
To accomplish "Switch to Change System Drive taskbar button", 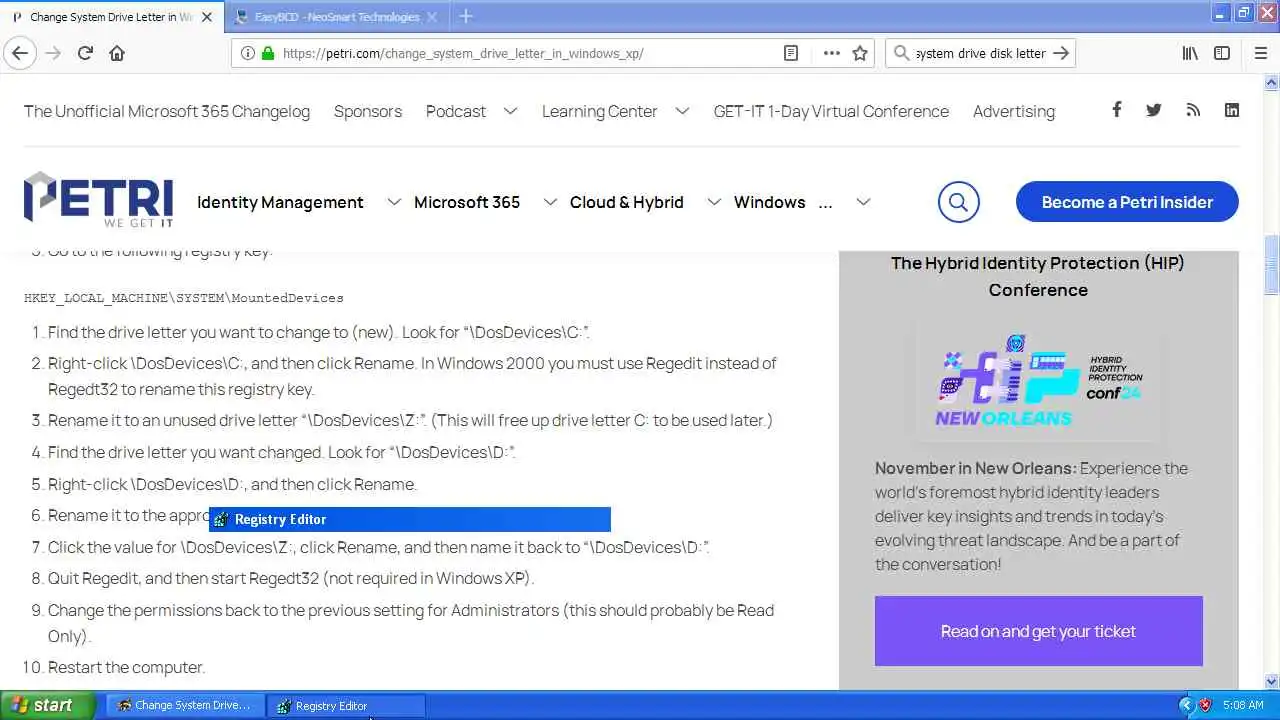I will [185, 705].
